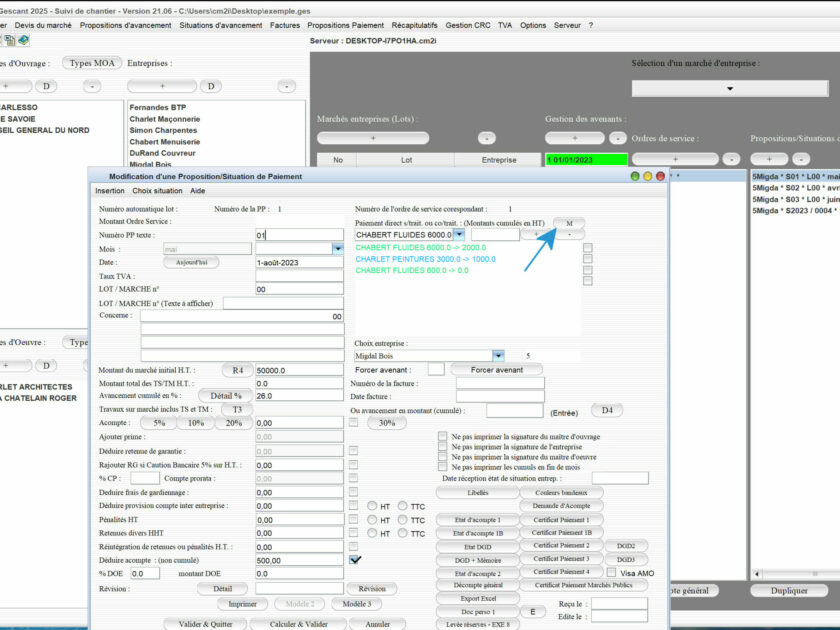The width and height of the screenshot is (840, 630).
Task: Open the CHABERT FLUIDES 6000.0 dropdown
Action: [459, 235]
